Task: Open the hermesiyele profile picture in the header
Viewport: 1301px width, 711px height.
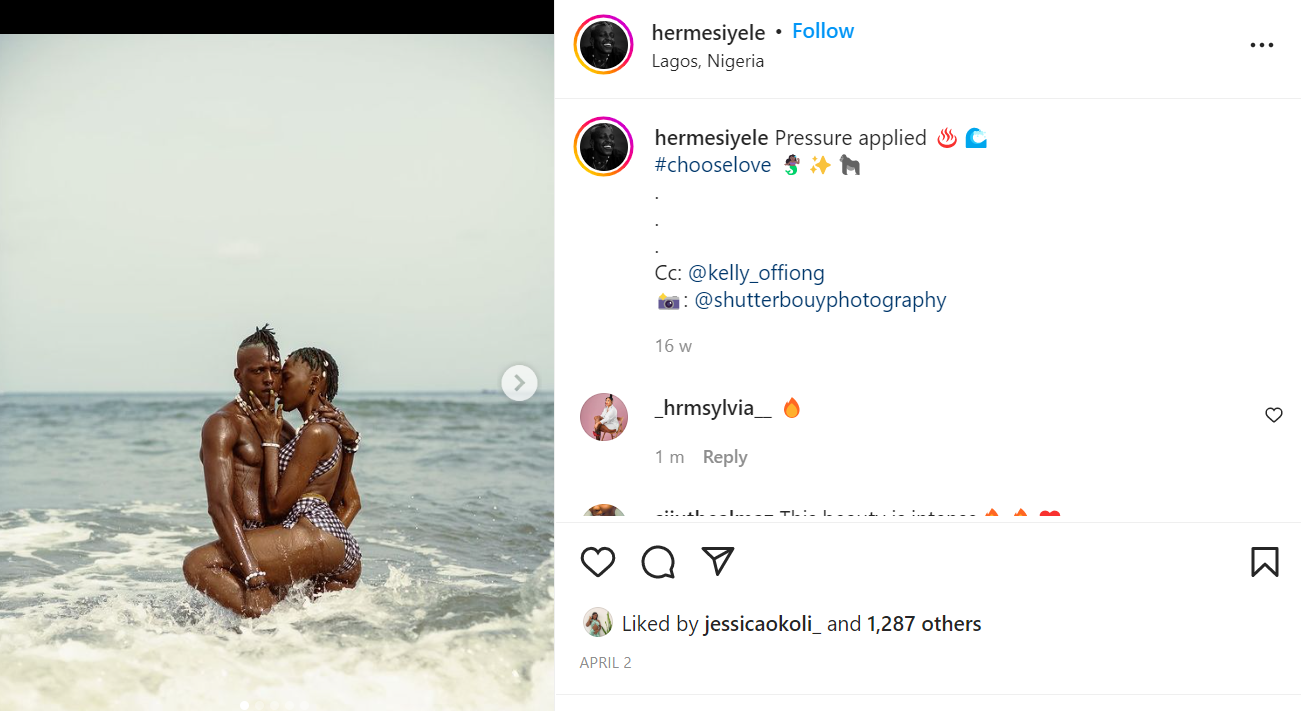Action: [604, 46]
